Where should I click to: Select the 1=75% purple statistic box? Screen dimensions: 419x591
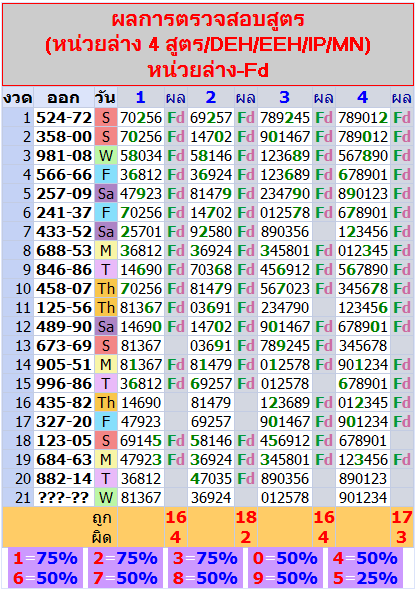point(46,558)
